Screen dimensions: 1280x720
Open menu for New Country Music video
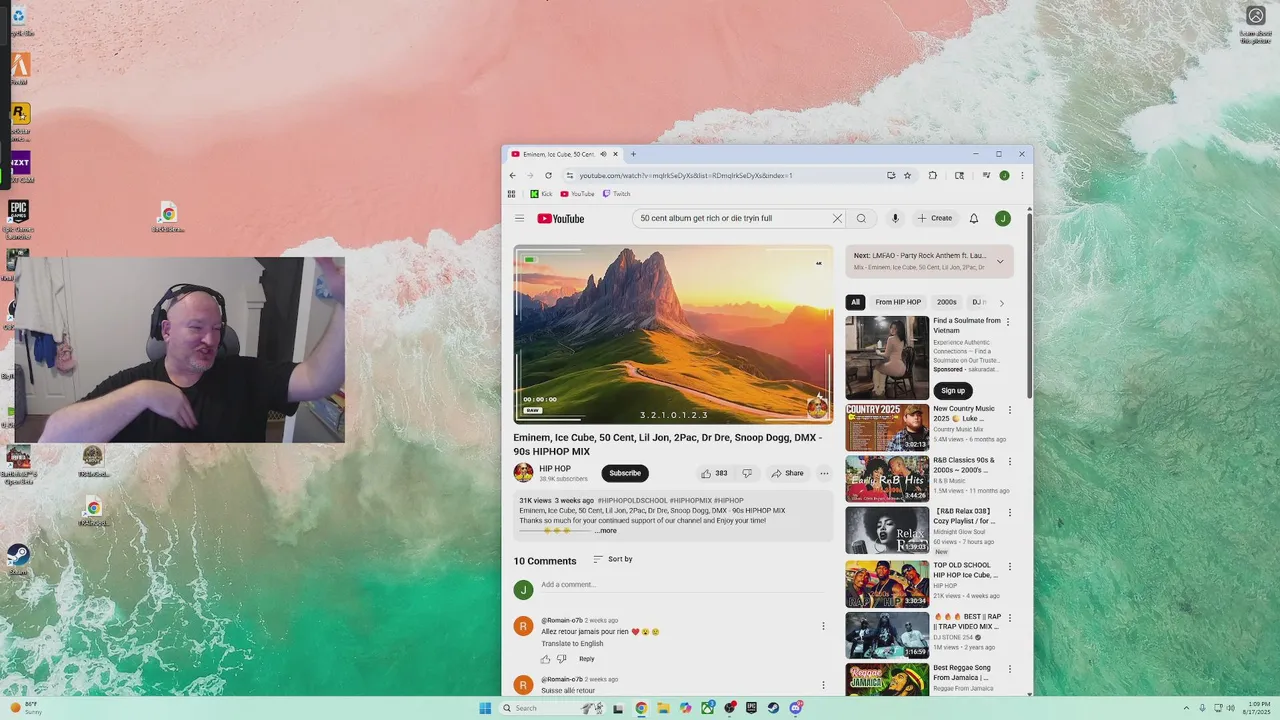click(x=1009, y=410)
